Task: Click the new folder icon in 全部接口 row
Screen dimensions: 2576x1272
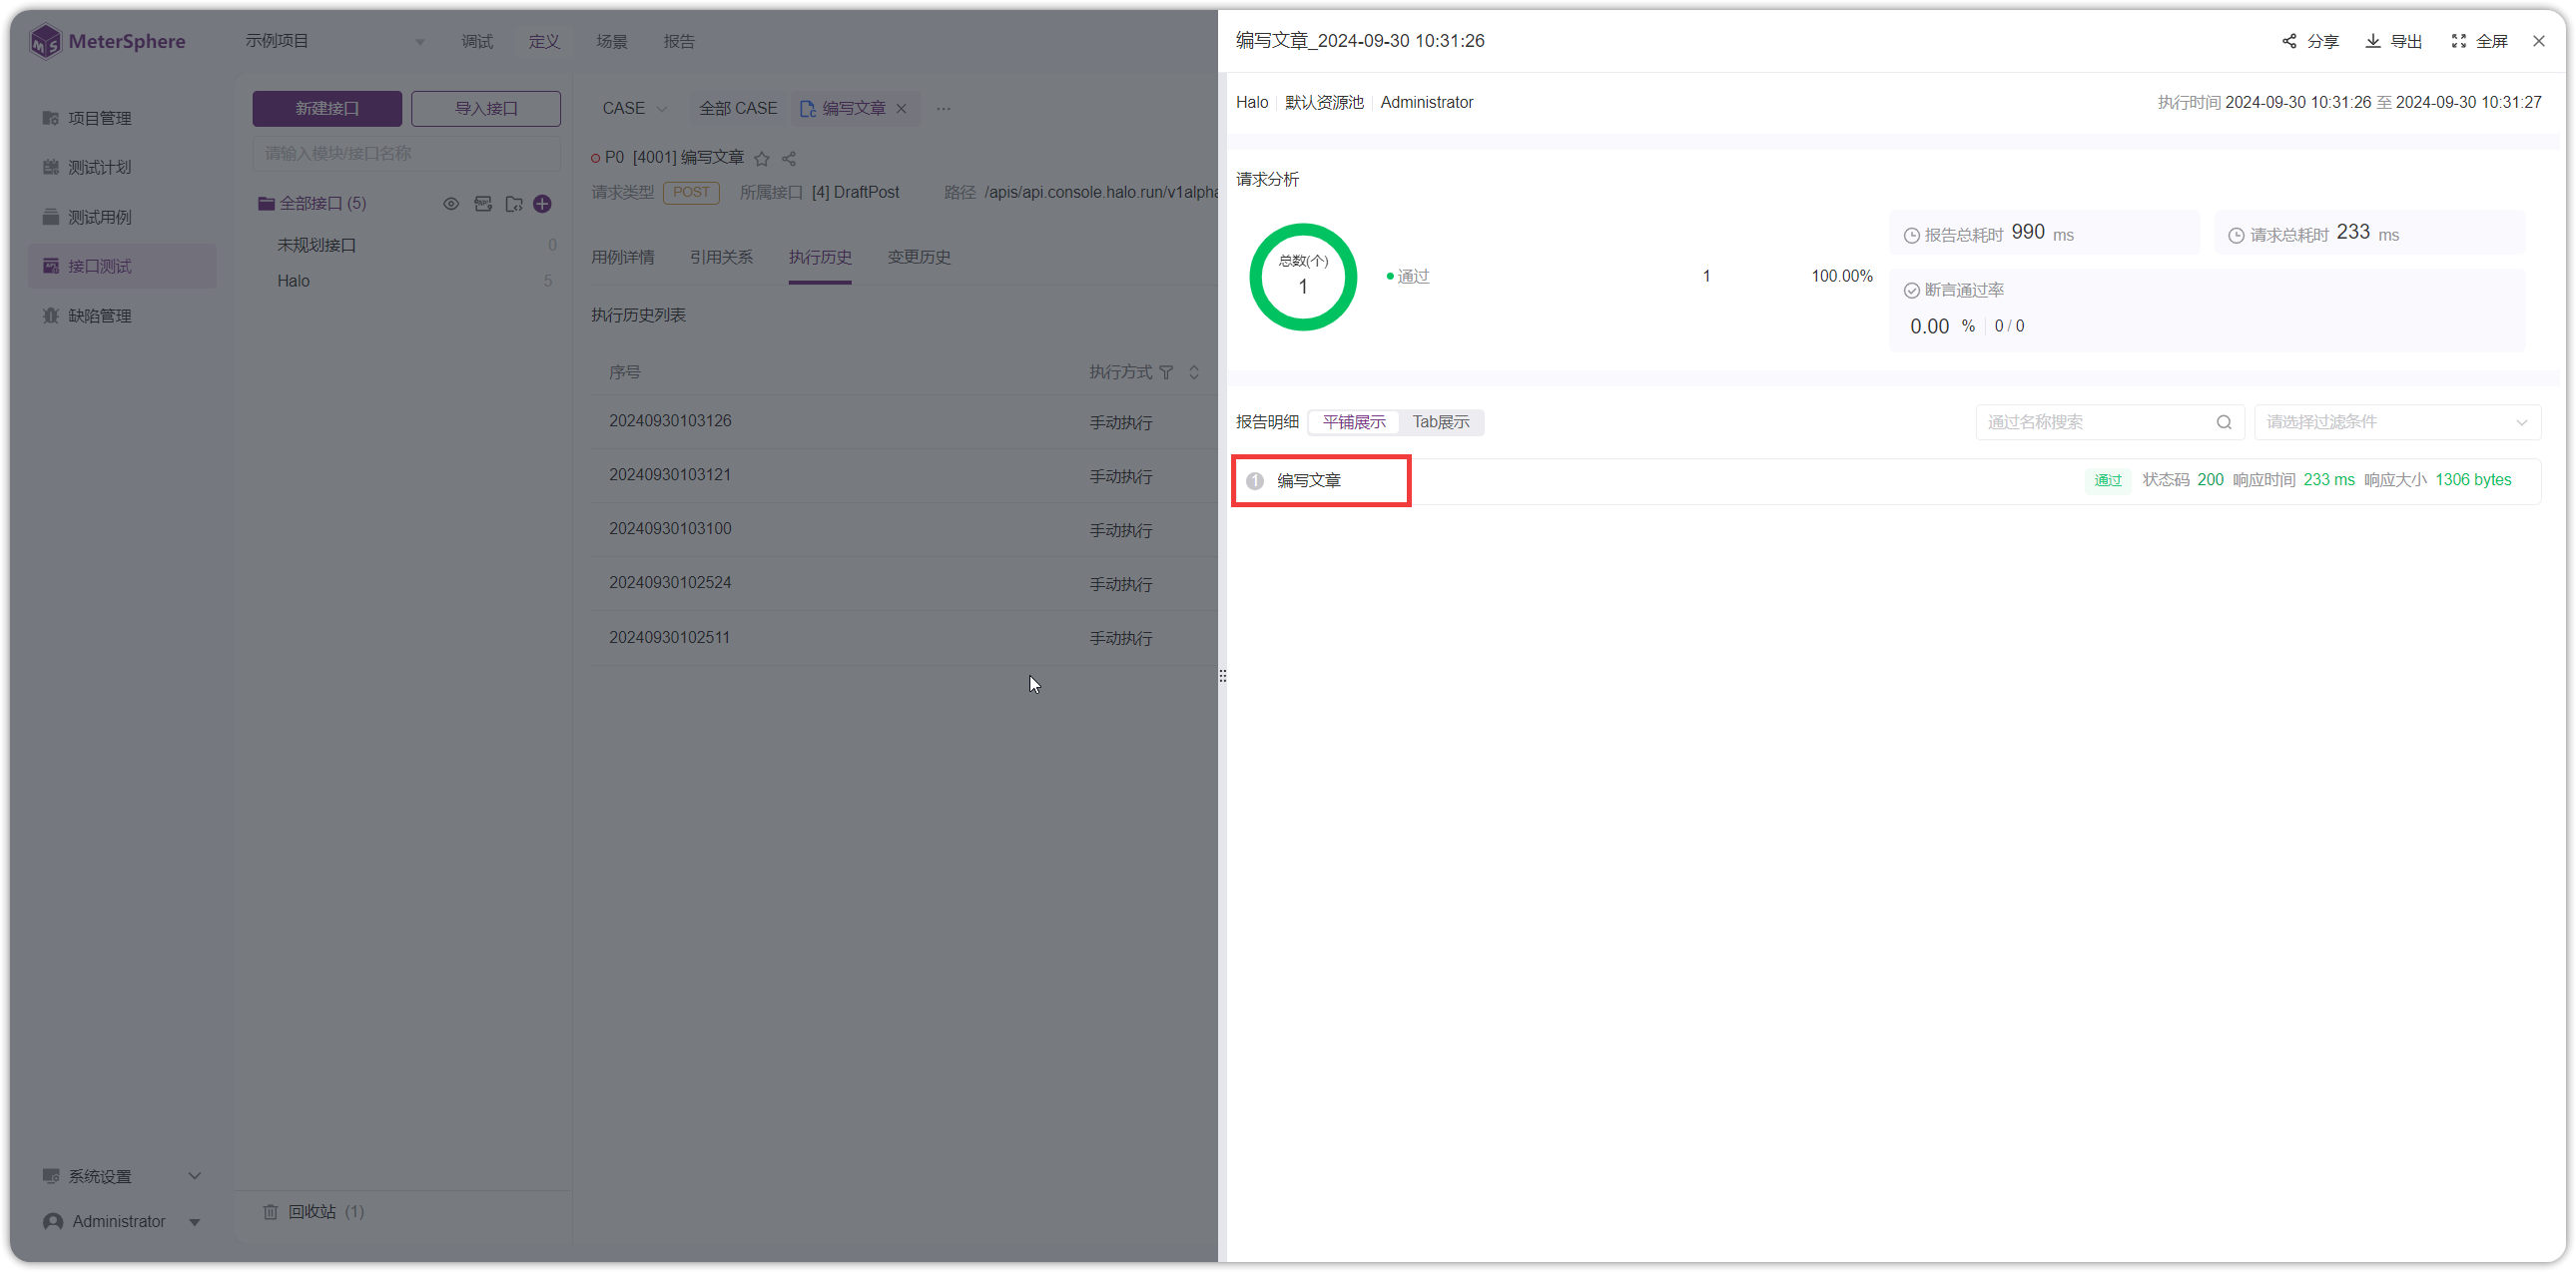Action: 514,204
